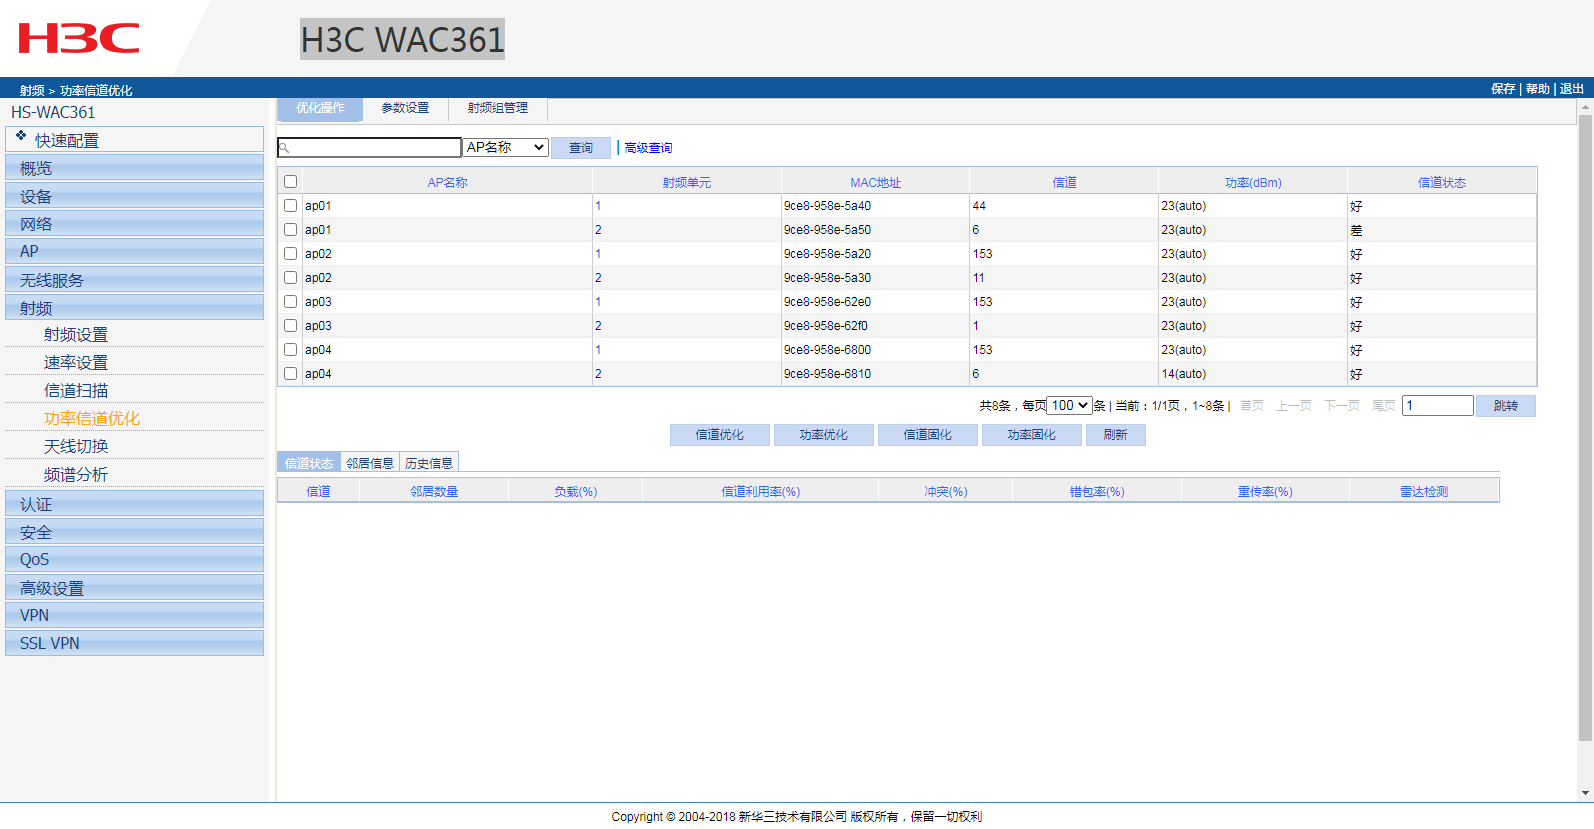The width and height of the screenshot is (1594, 829).
Task: Expand the 高级设置 sidebar section
Action: pos(134,588)
